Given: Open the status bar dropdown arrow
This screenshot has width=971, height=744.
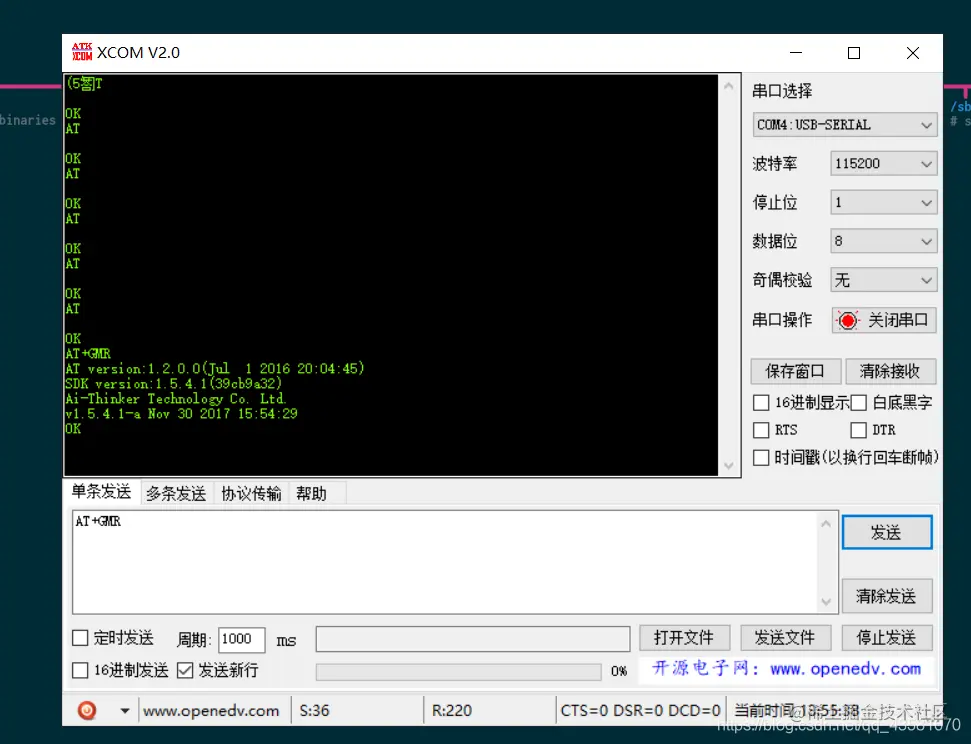Looking at the screenshot, I should click(124, 711).
